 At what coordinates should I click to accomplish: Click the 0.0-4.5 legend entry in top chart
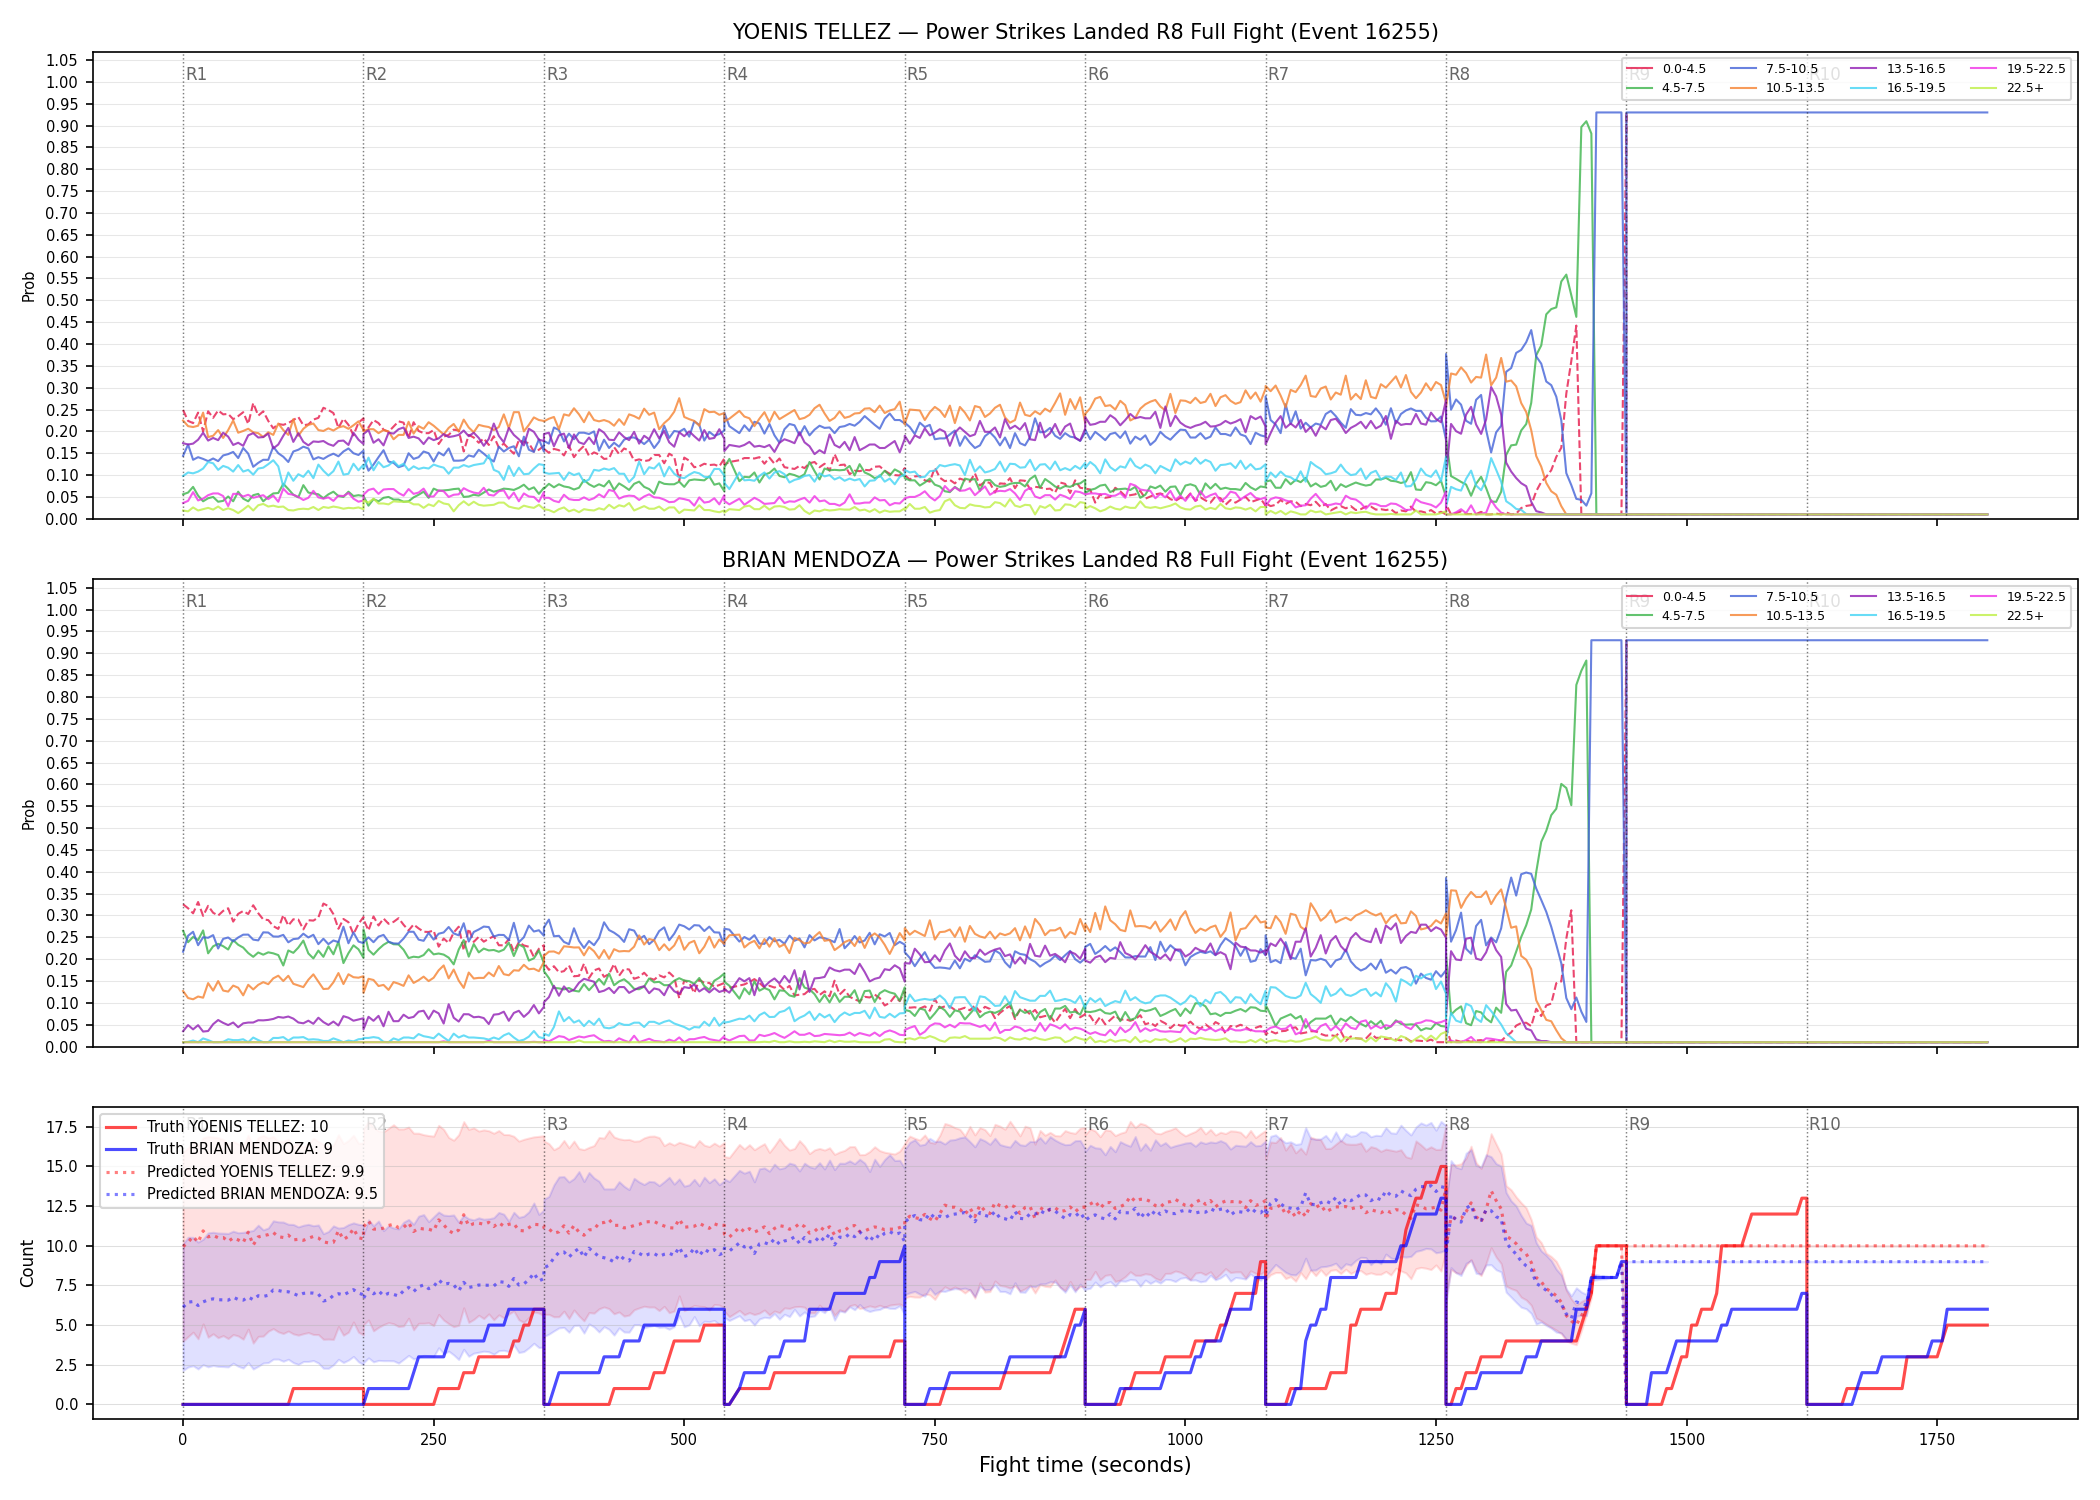tap(1666, 69)
